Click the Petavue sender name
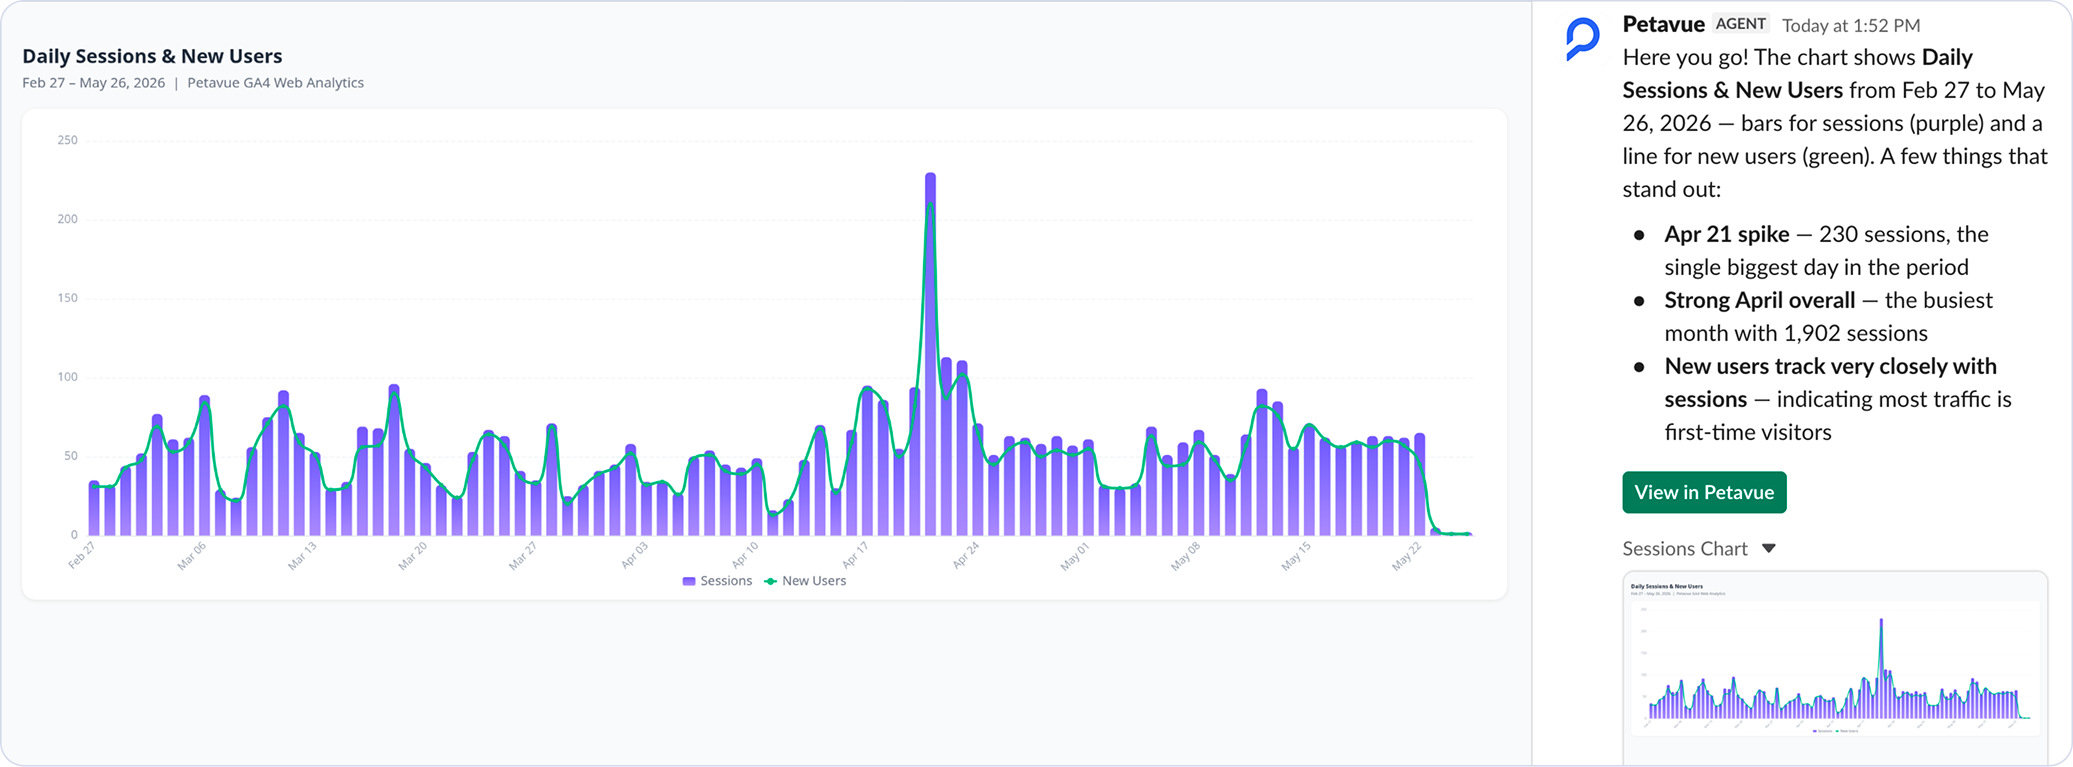The image size is (2073, 767). (1663, 24)
